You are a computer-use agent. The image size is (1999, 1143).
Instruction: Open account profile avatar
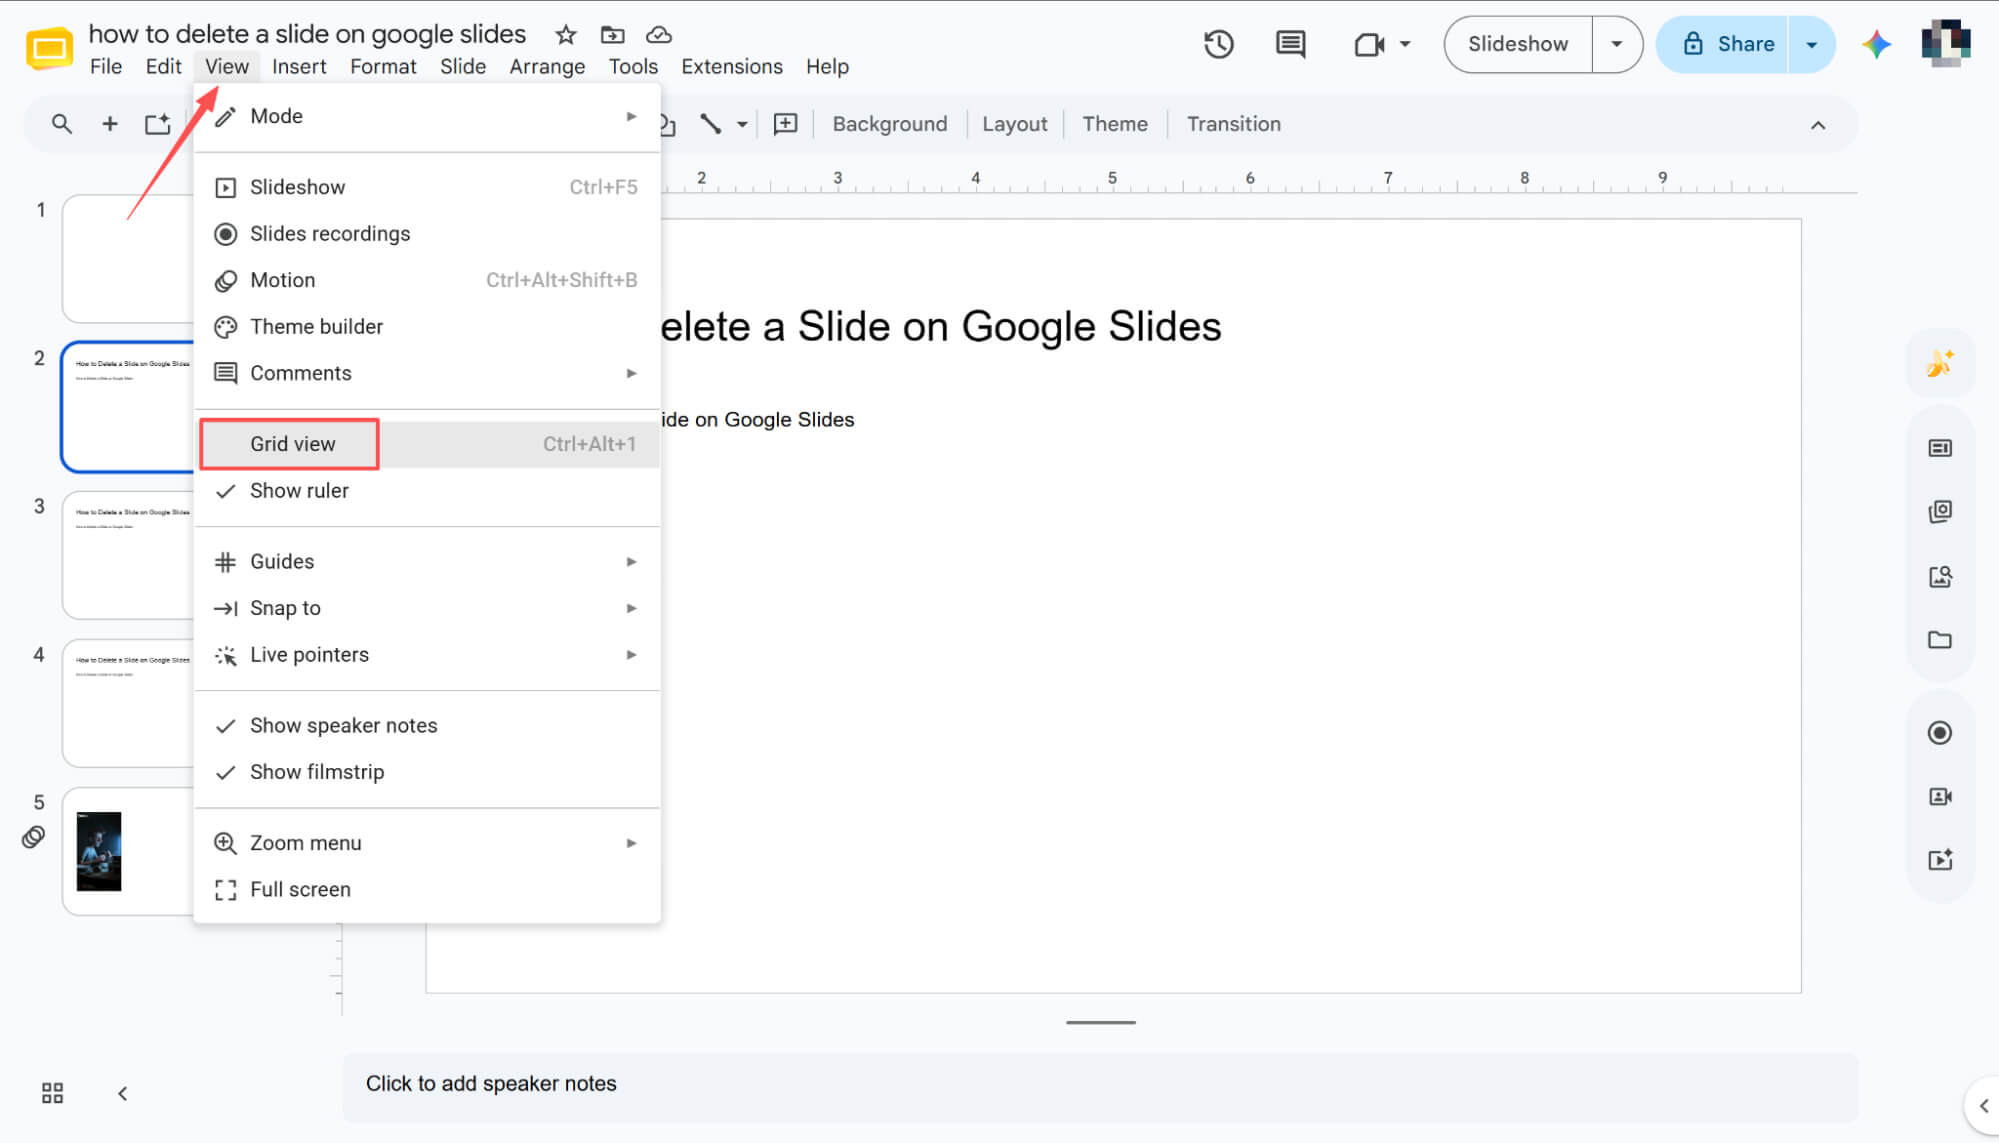point(1945,44)
